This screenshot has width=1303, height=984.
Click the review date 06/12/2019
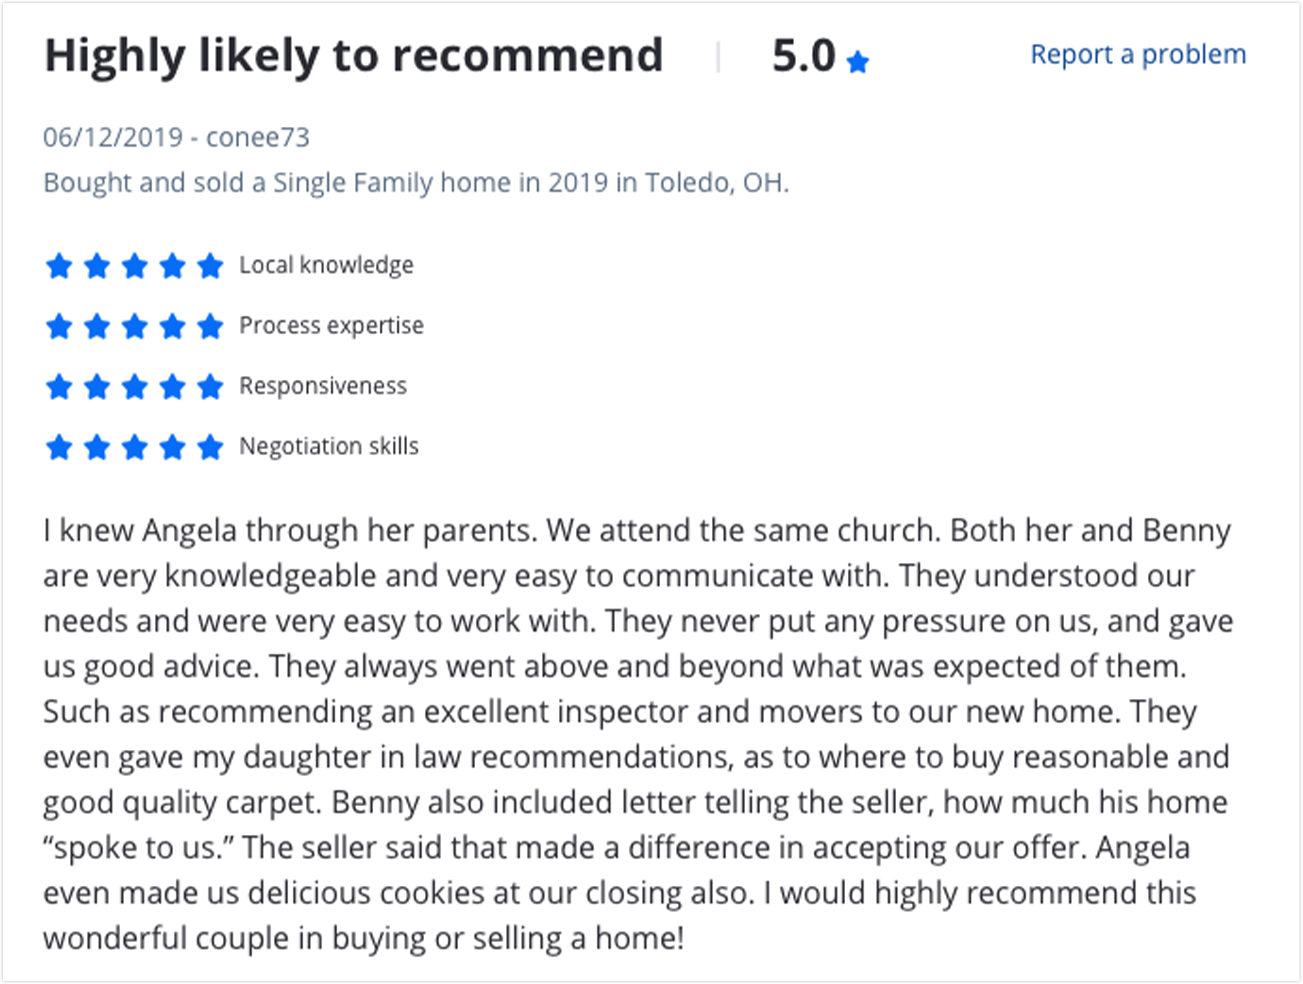113,137
